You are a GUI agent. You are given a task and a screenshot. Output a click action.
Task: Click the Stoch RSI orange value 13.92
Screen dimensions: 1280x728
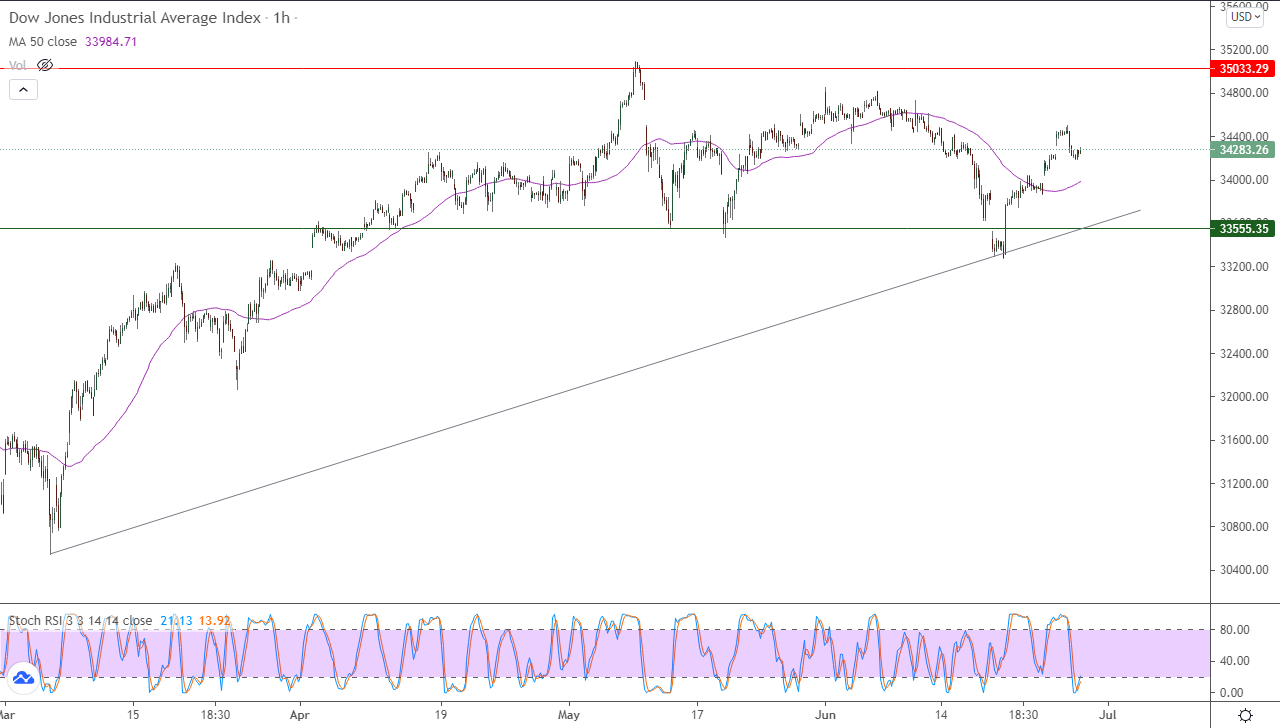(x=214, y=621)
